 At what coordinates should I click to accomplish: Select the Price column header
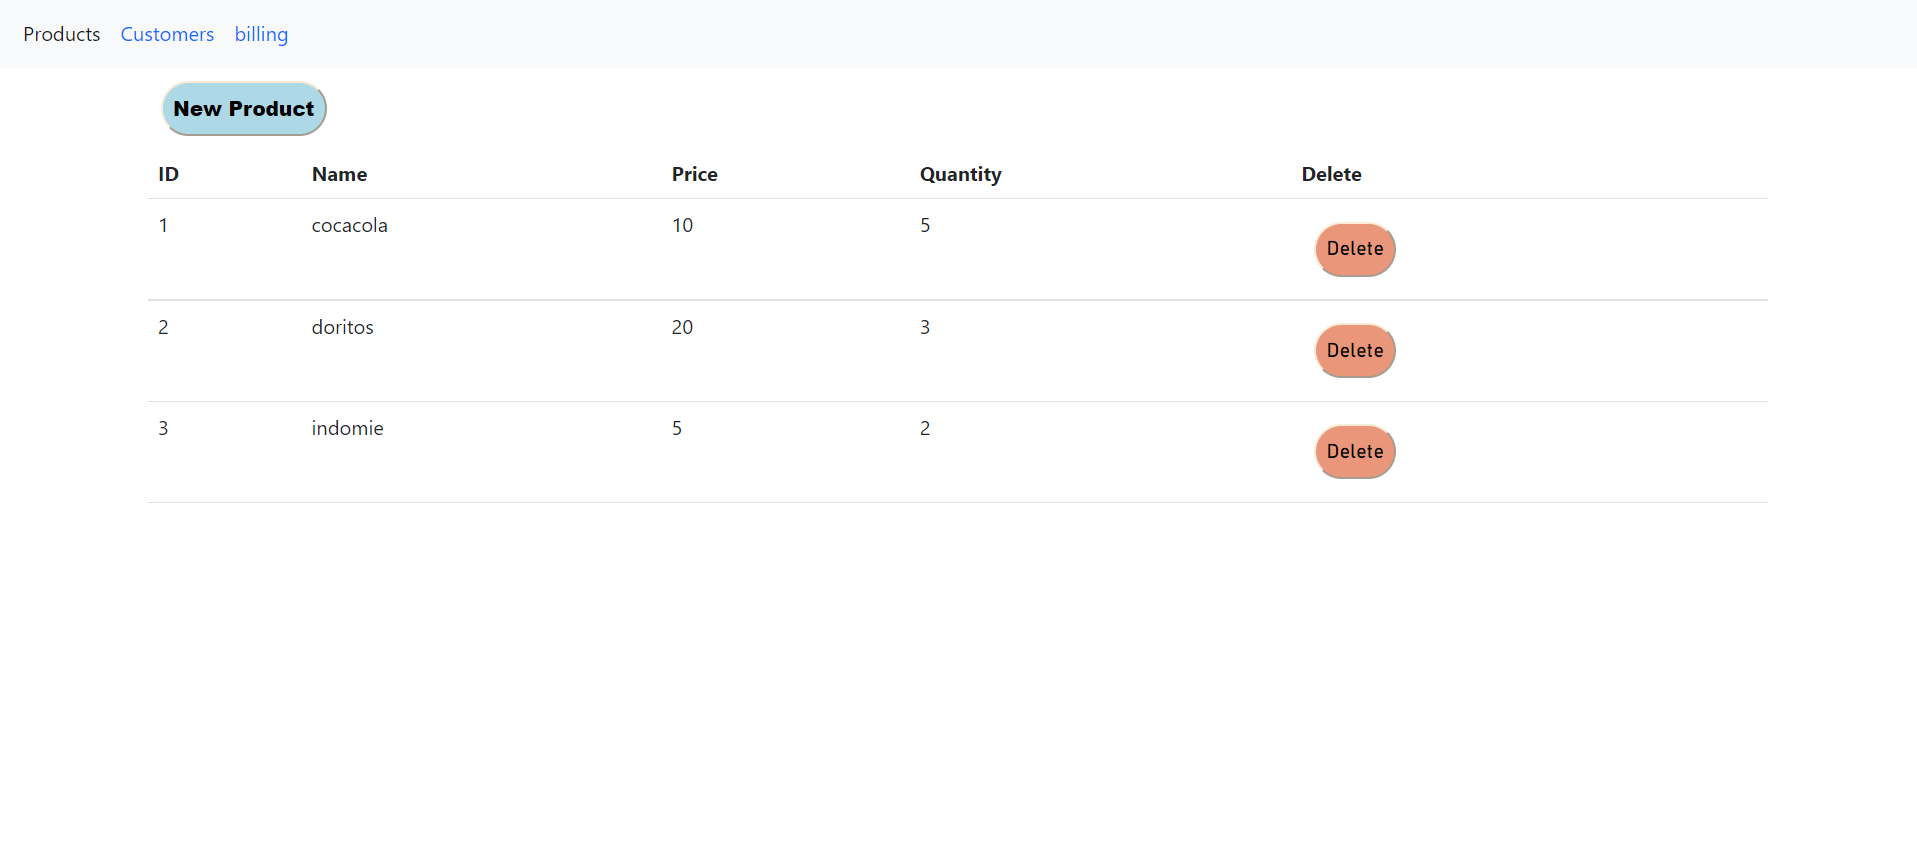pyautogui.click(x=694, y=174)
